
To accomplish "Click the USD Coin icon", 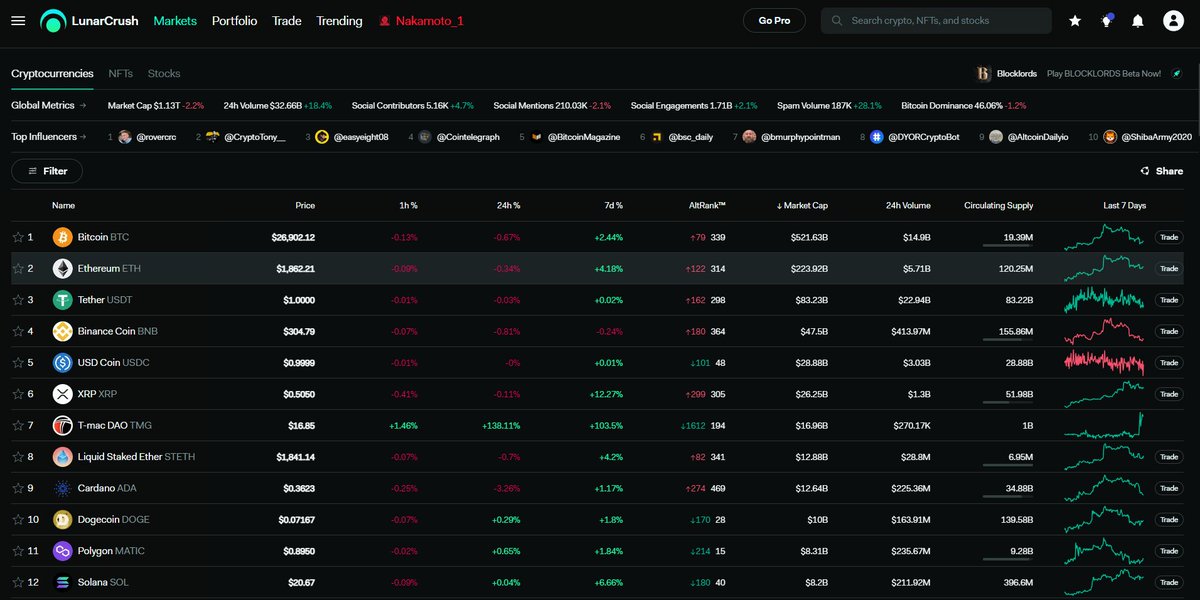I will 62,362.
